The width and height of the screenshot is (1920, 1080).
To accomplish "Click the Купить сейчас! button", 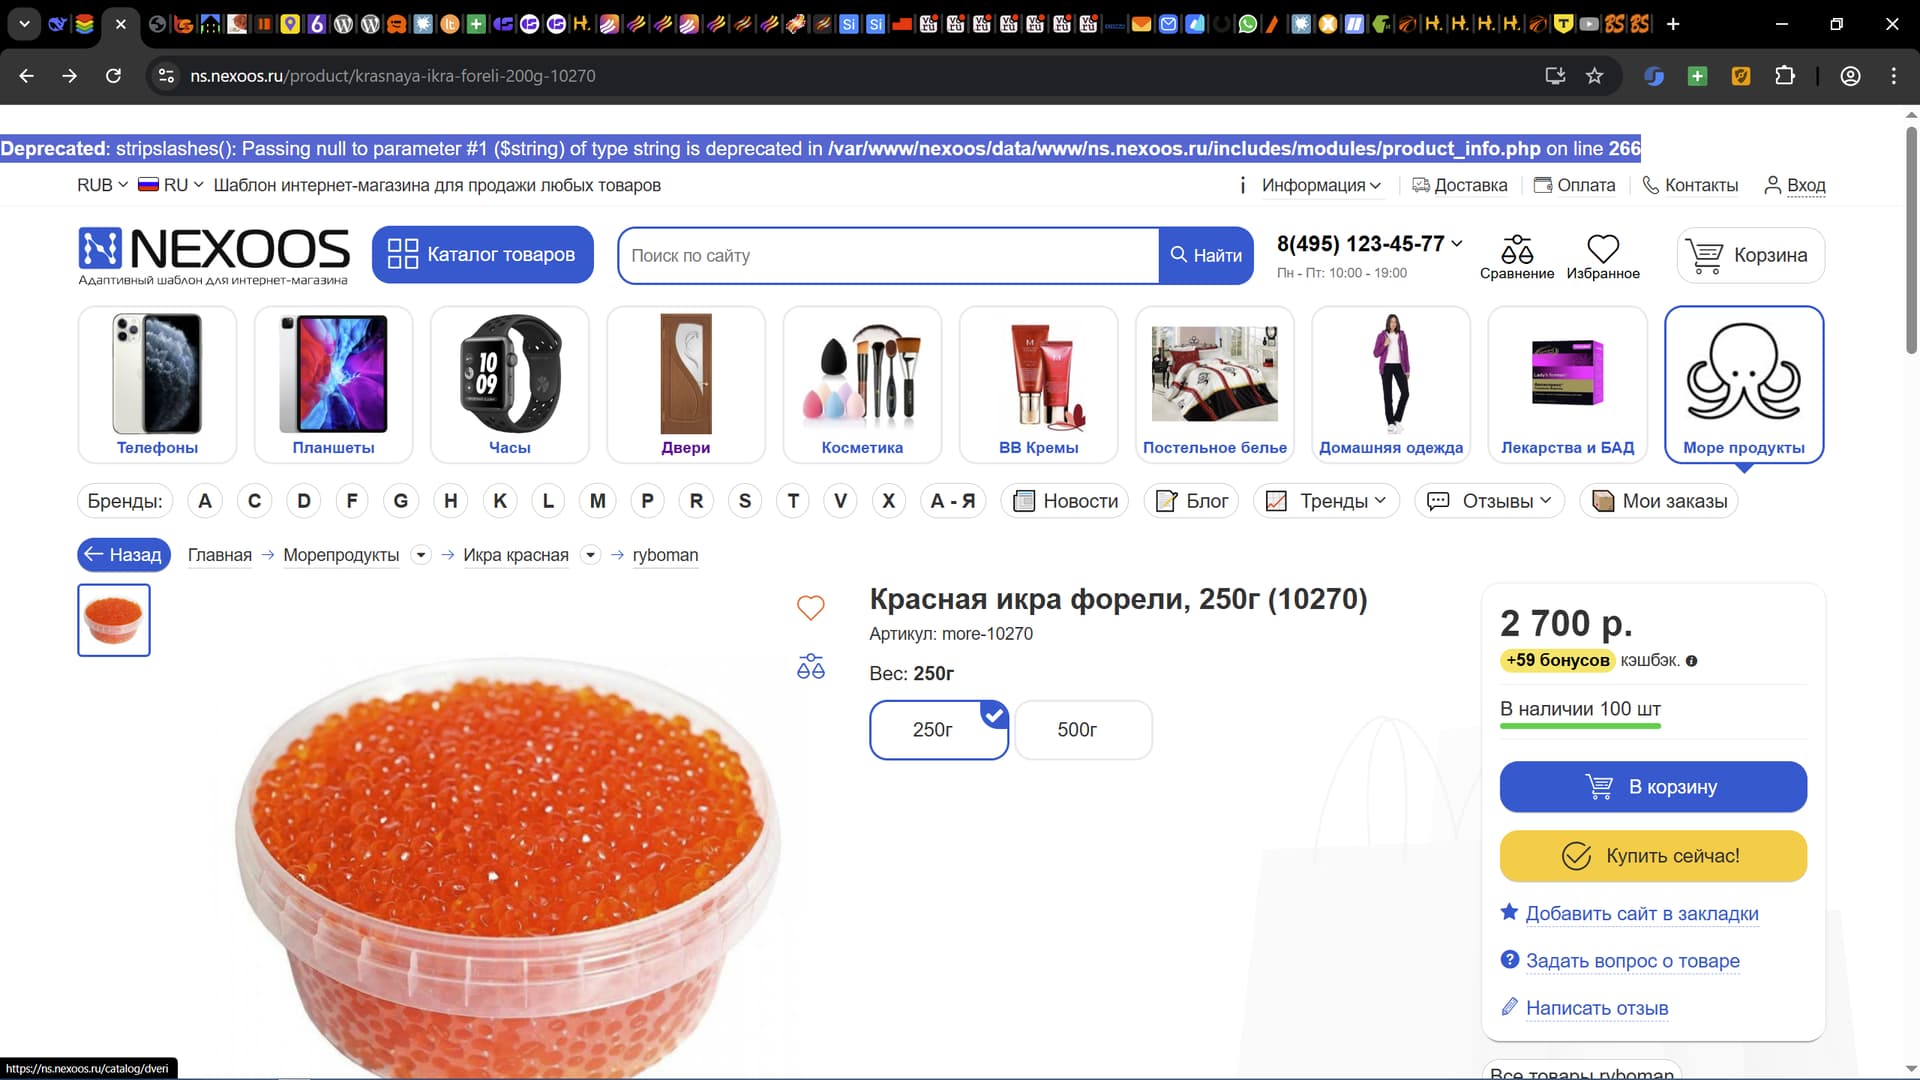I will click(1652, 856).
